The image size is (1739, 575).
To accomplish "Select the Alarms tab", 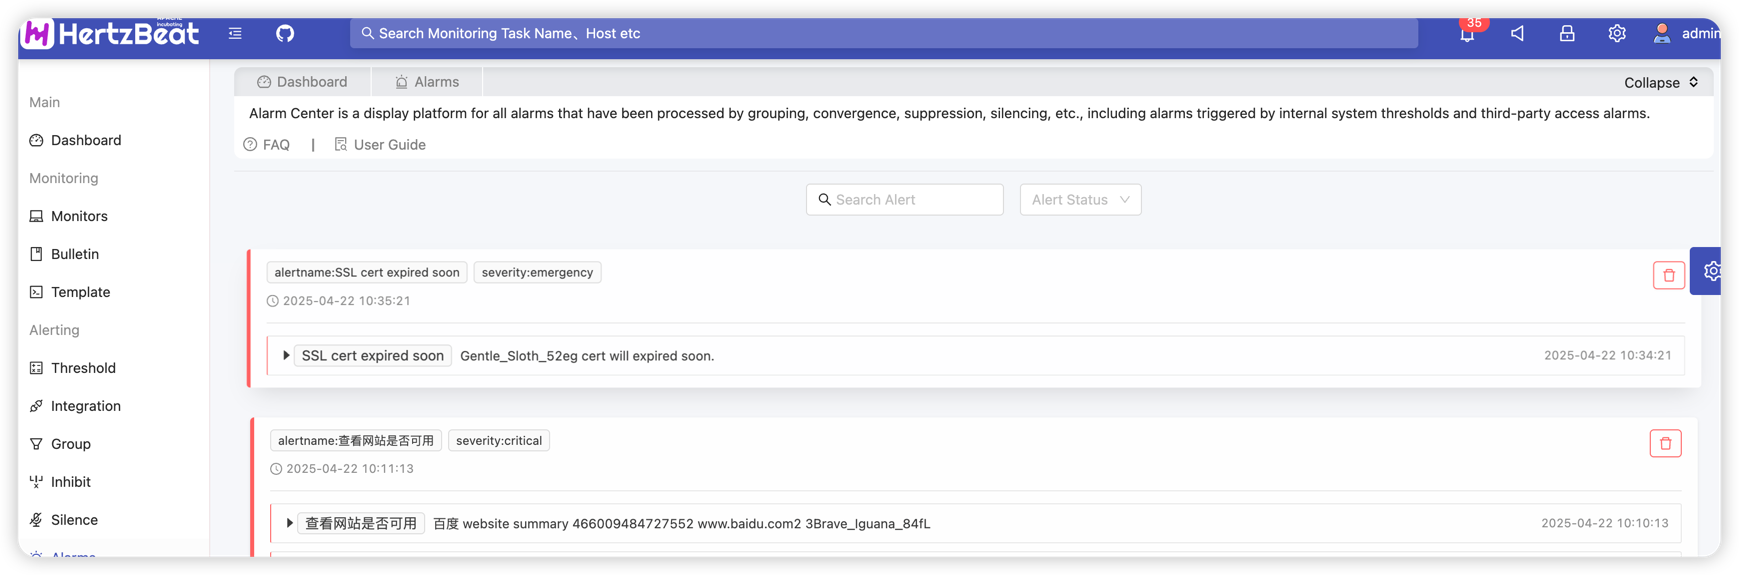I will tap(427, 82).
